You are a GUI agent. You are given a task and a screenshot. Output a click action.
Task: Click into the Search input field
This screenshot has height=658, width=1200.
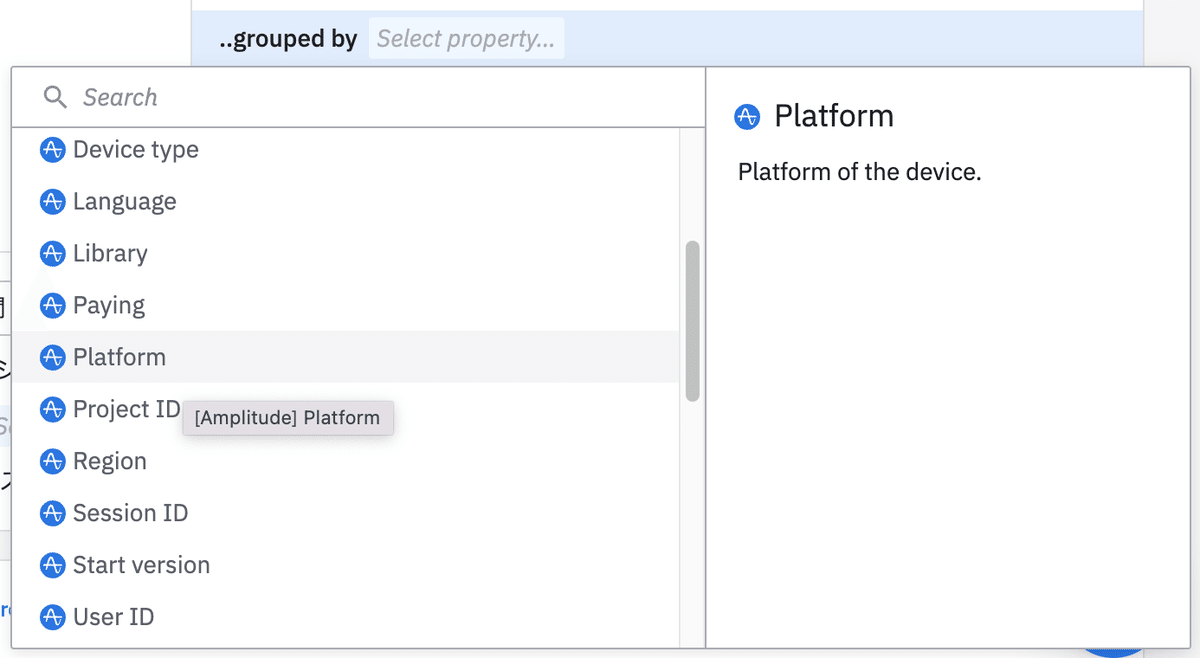[x=380, y=97]
